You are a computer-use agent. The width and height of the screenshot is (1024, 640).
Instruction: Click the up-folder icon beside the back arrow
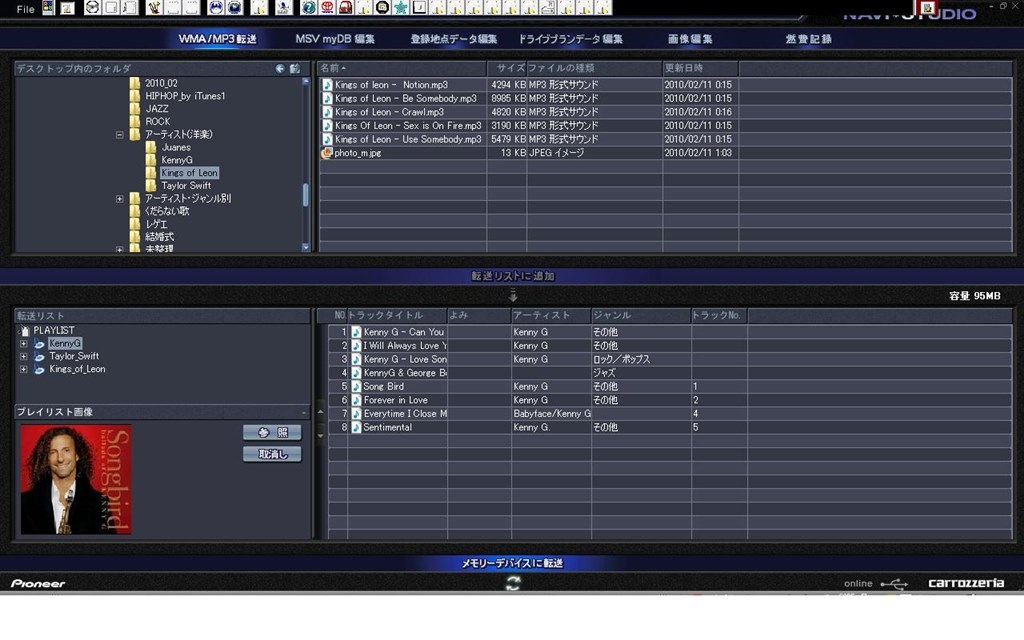click(x=295, y=68)
